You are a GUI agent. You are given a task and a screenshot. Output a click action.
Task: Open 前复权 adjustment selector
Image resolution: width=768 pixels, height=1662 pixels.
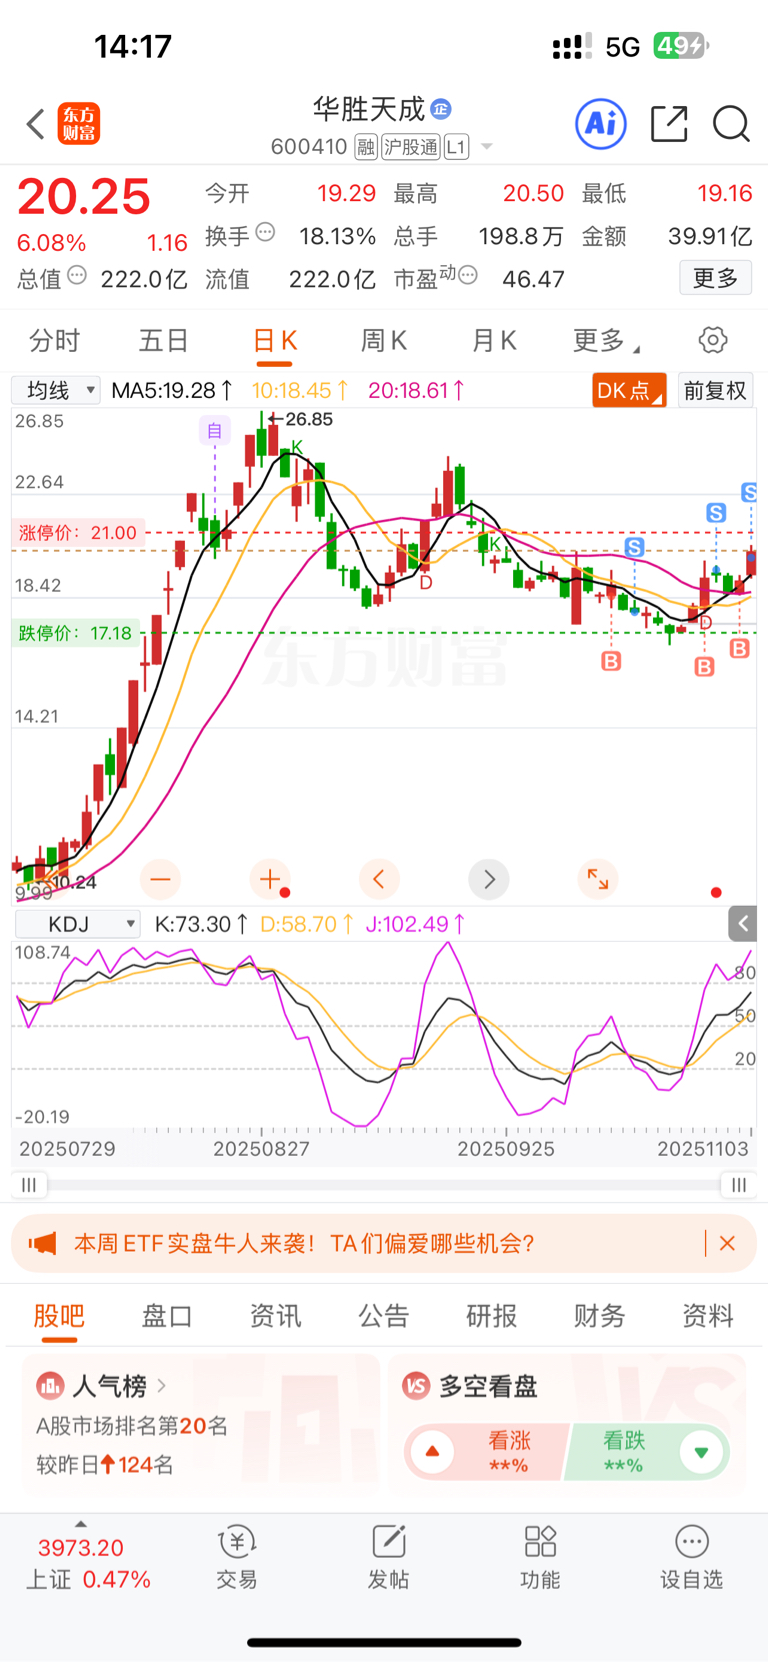click(715, 390)
